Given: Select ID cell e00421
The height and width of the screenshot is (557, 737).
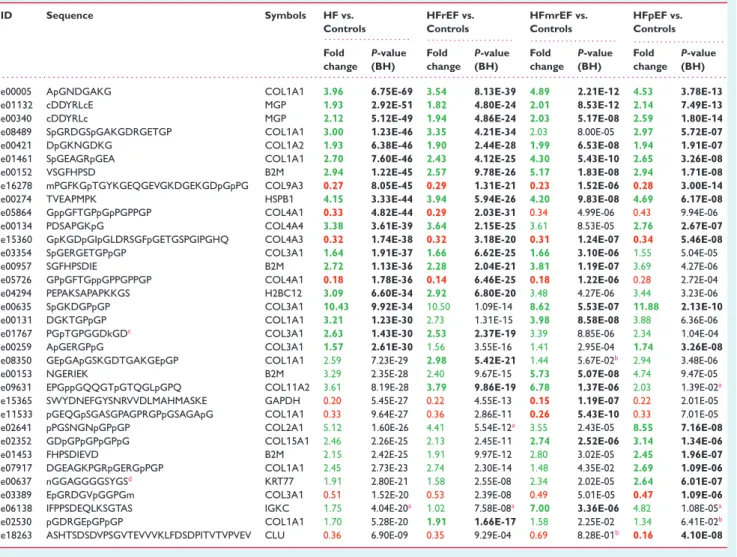Looking at the screenshot, I should pyautogui.click(x=16, y=145).
